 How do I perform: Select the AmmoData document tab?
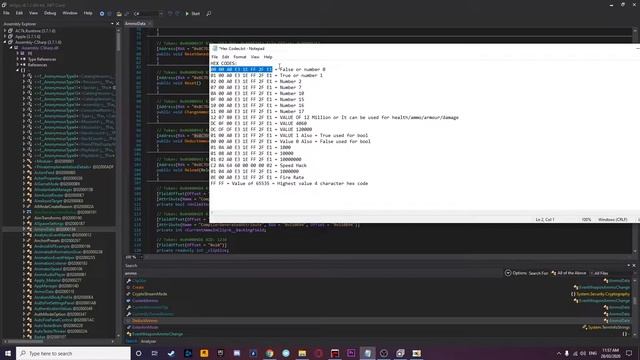tap(136, 24)
